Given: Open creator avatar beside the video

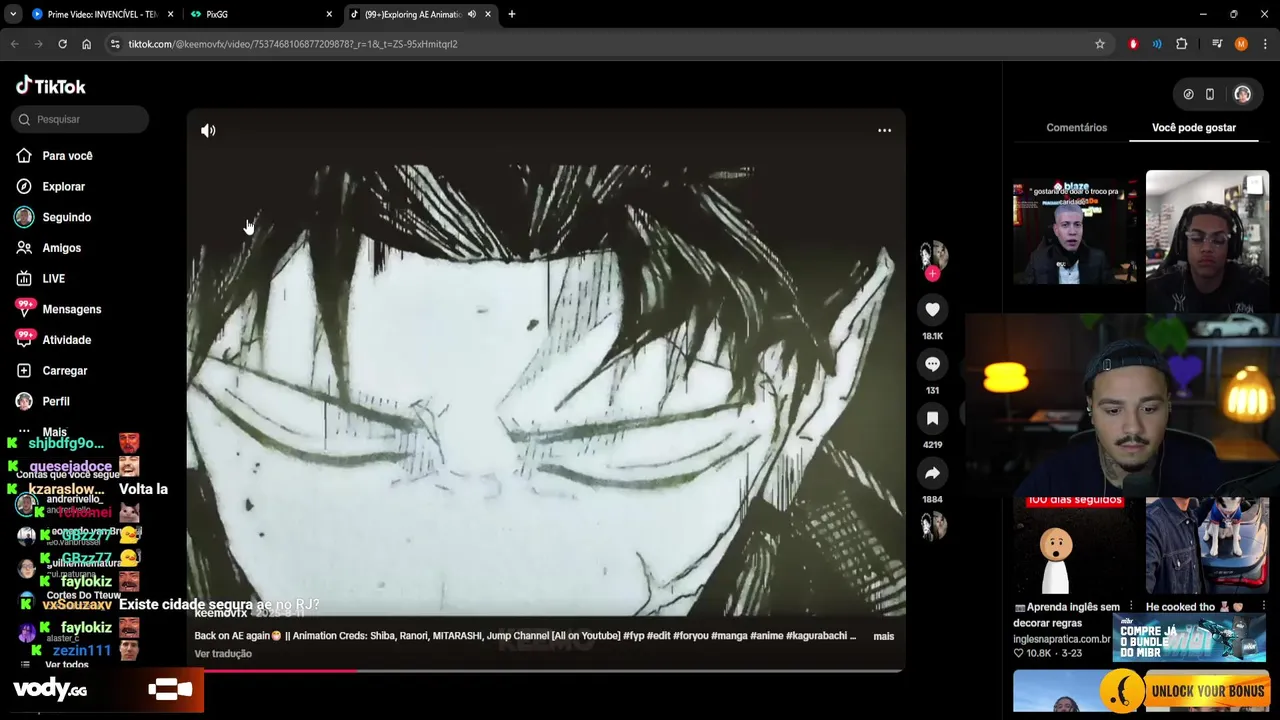Looking at the screenshot, I should 933,255.
